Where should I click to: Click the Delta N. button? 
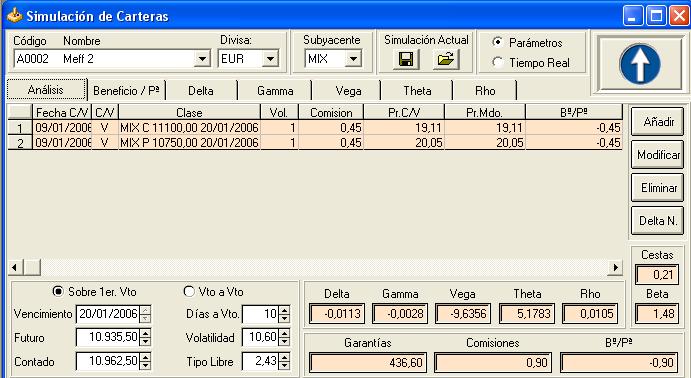[658, 221]
